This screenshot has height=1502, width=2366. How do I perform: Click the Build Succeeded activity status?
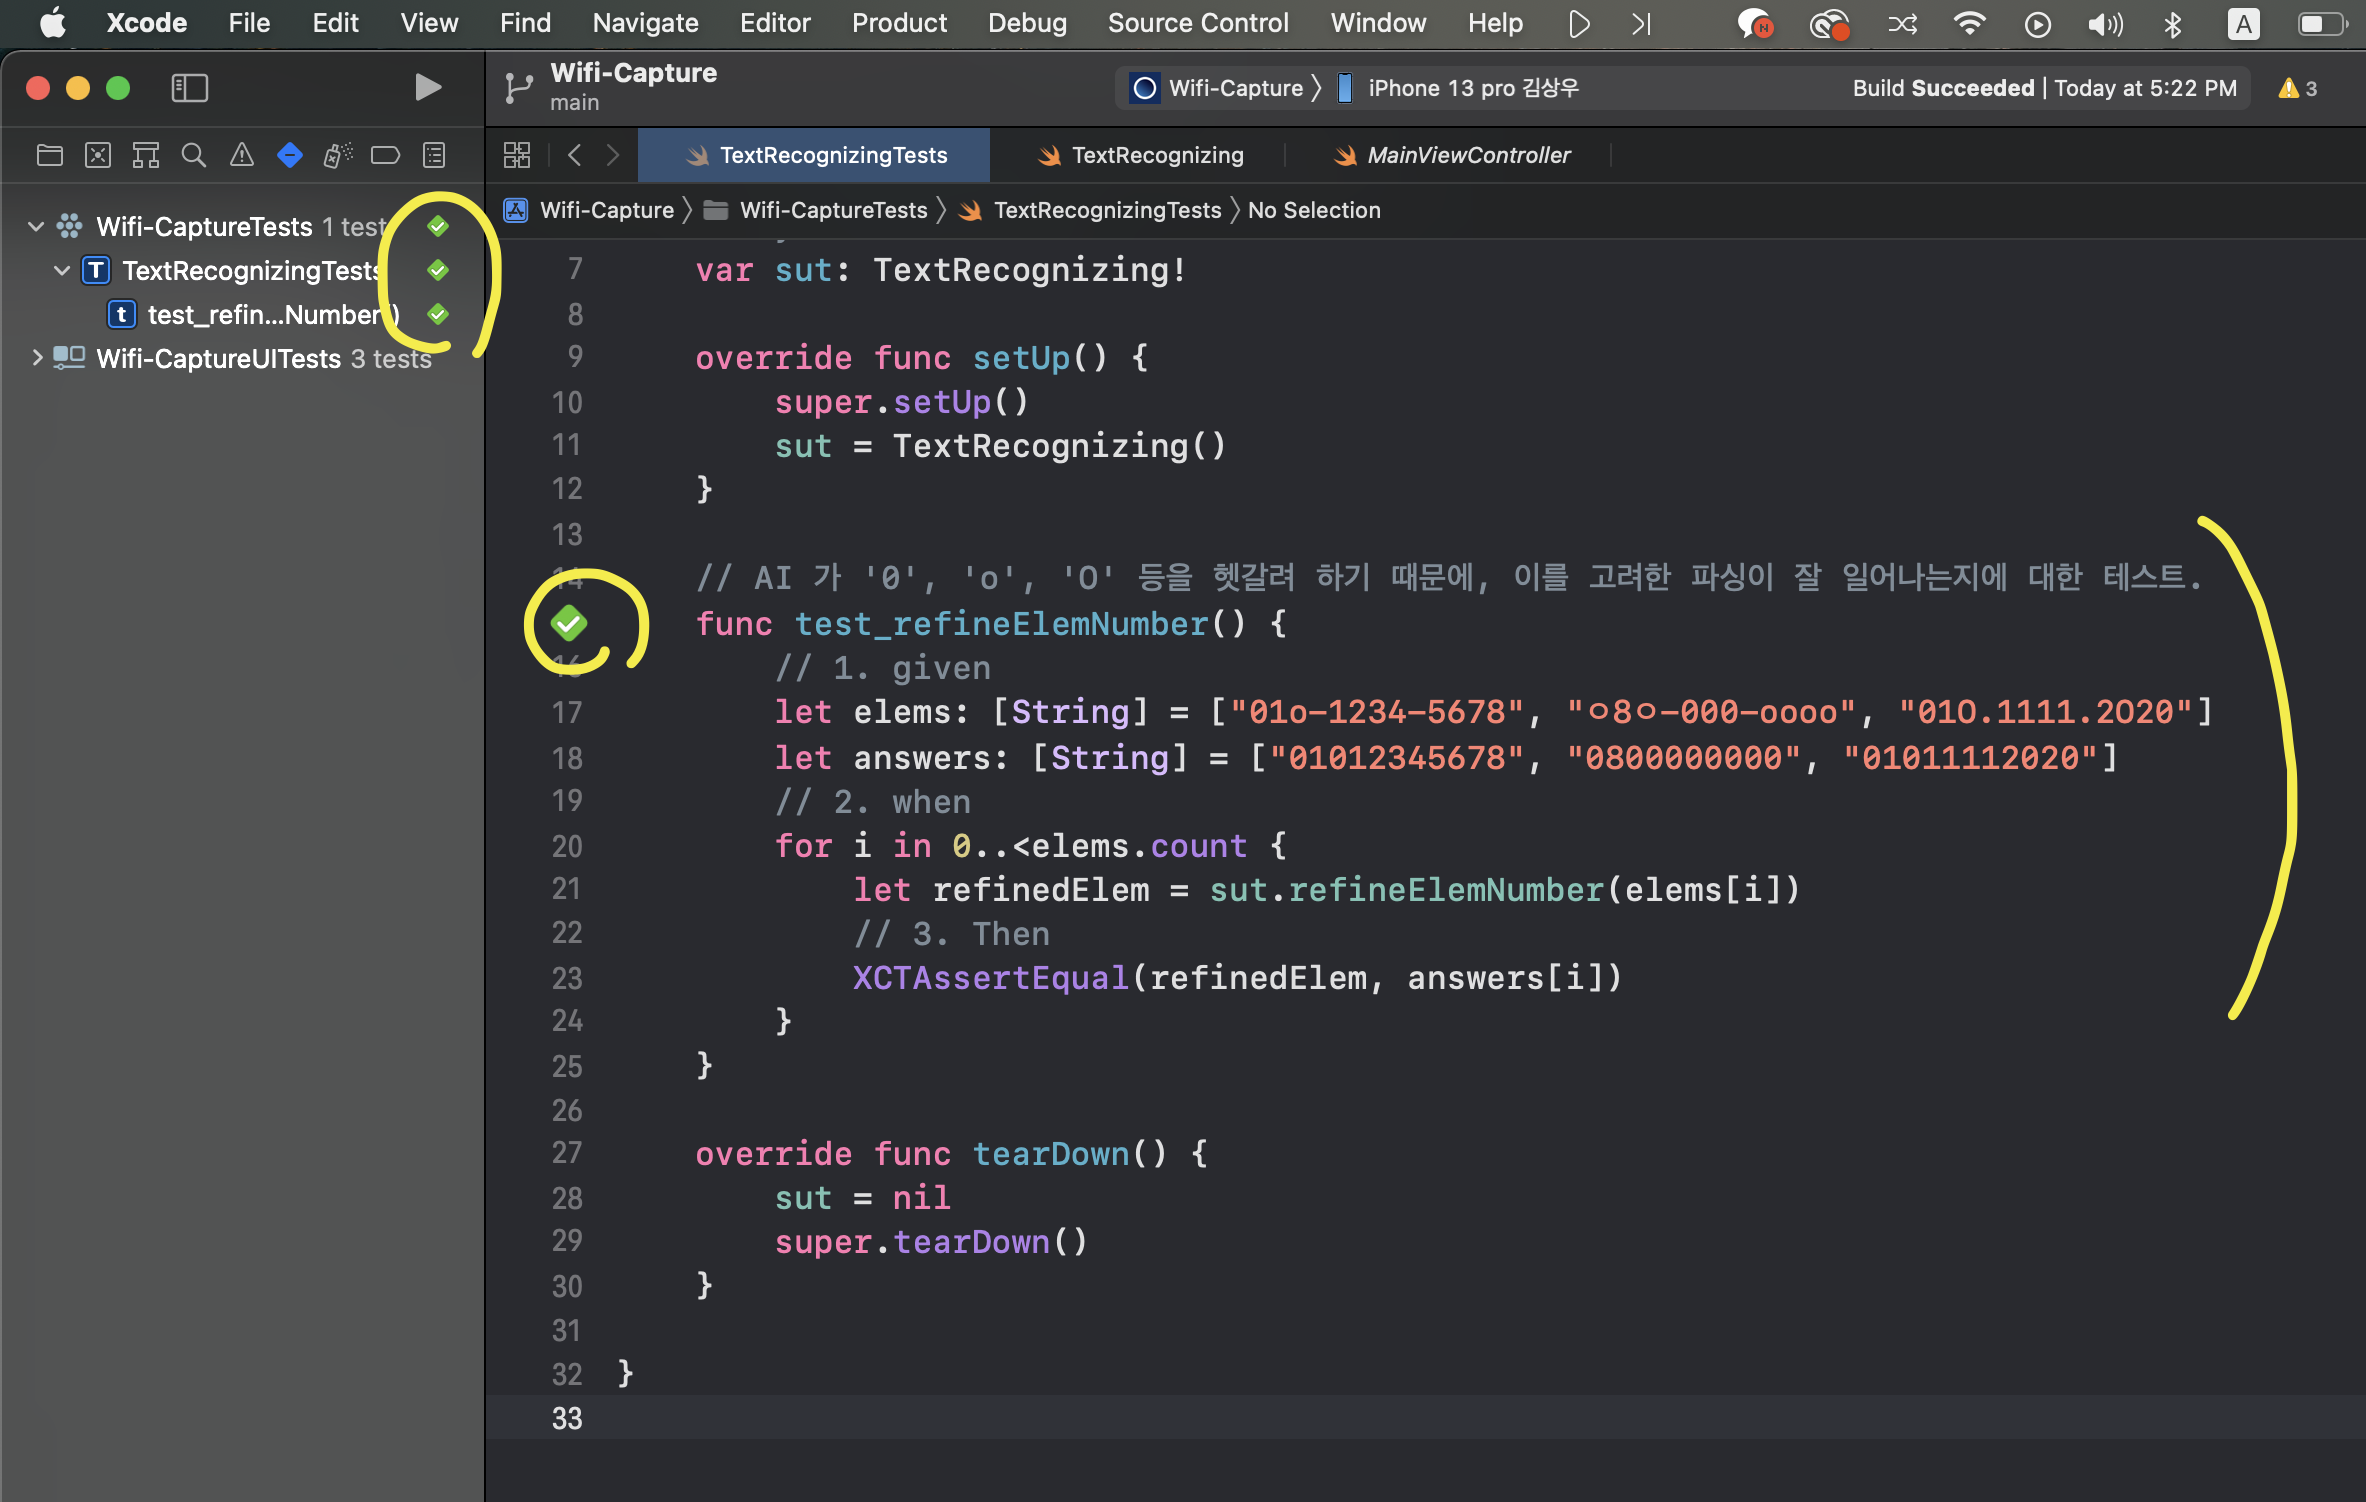pos(2044,88)
